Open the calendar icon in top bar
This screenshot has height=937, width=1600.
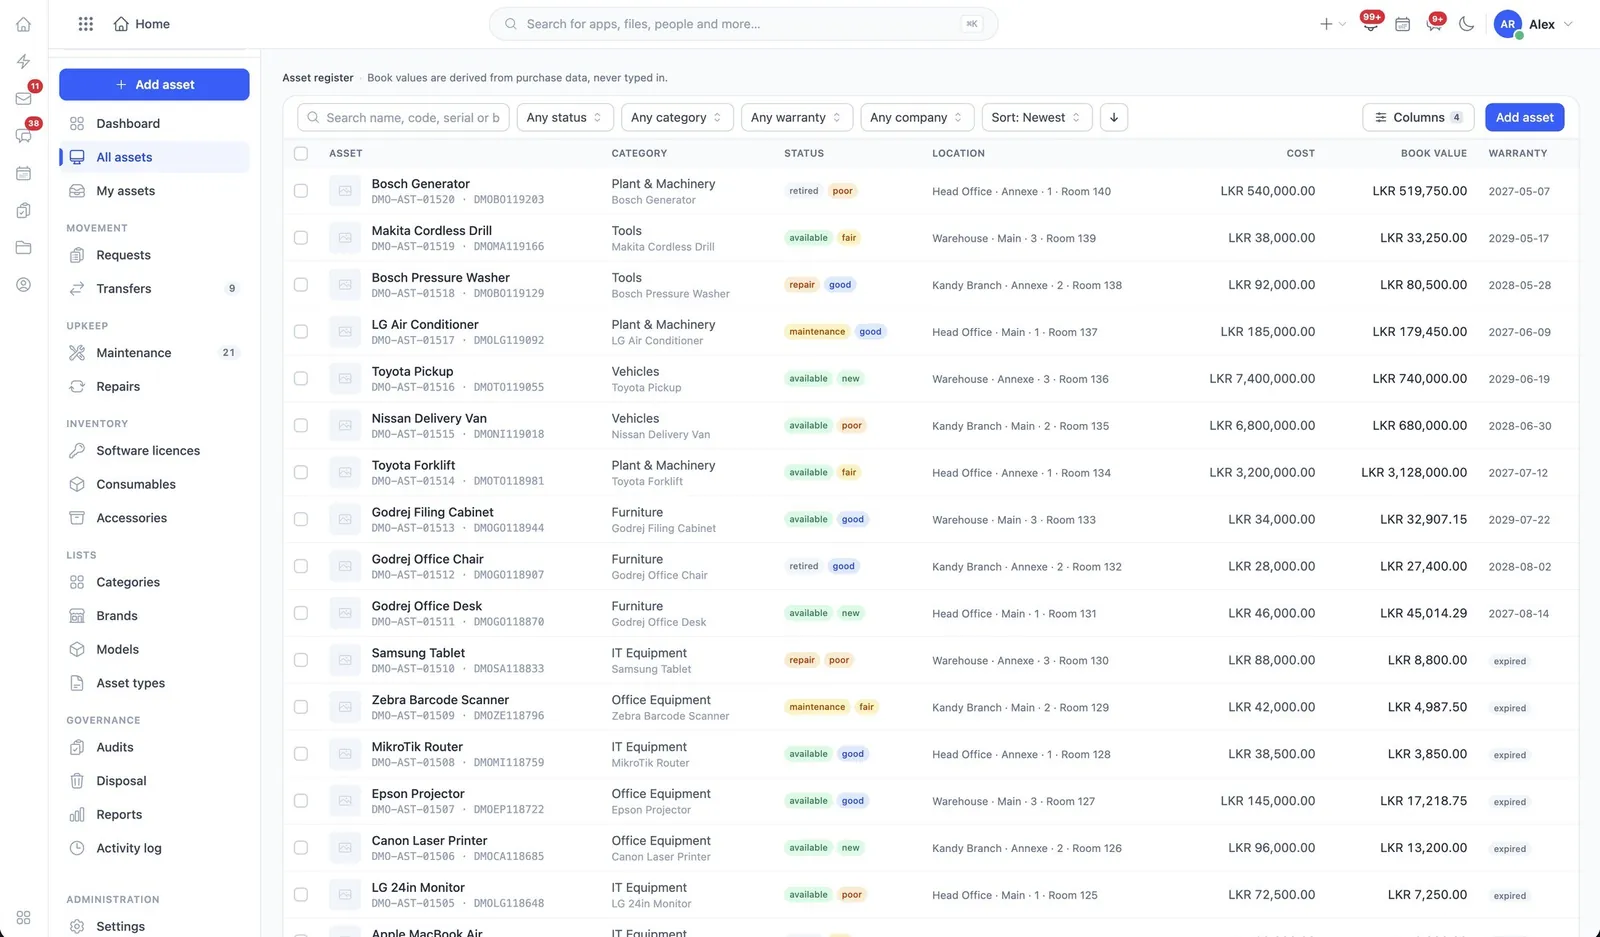(1402, 24)
